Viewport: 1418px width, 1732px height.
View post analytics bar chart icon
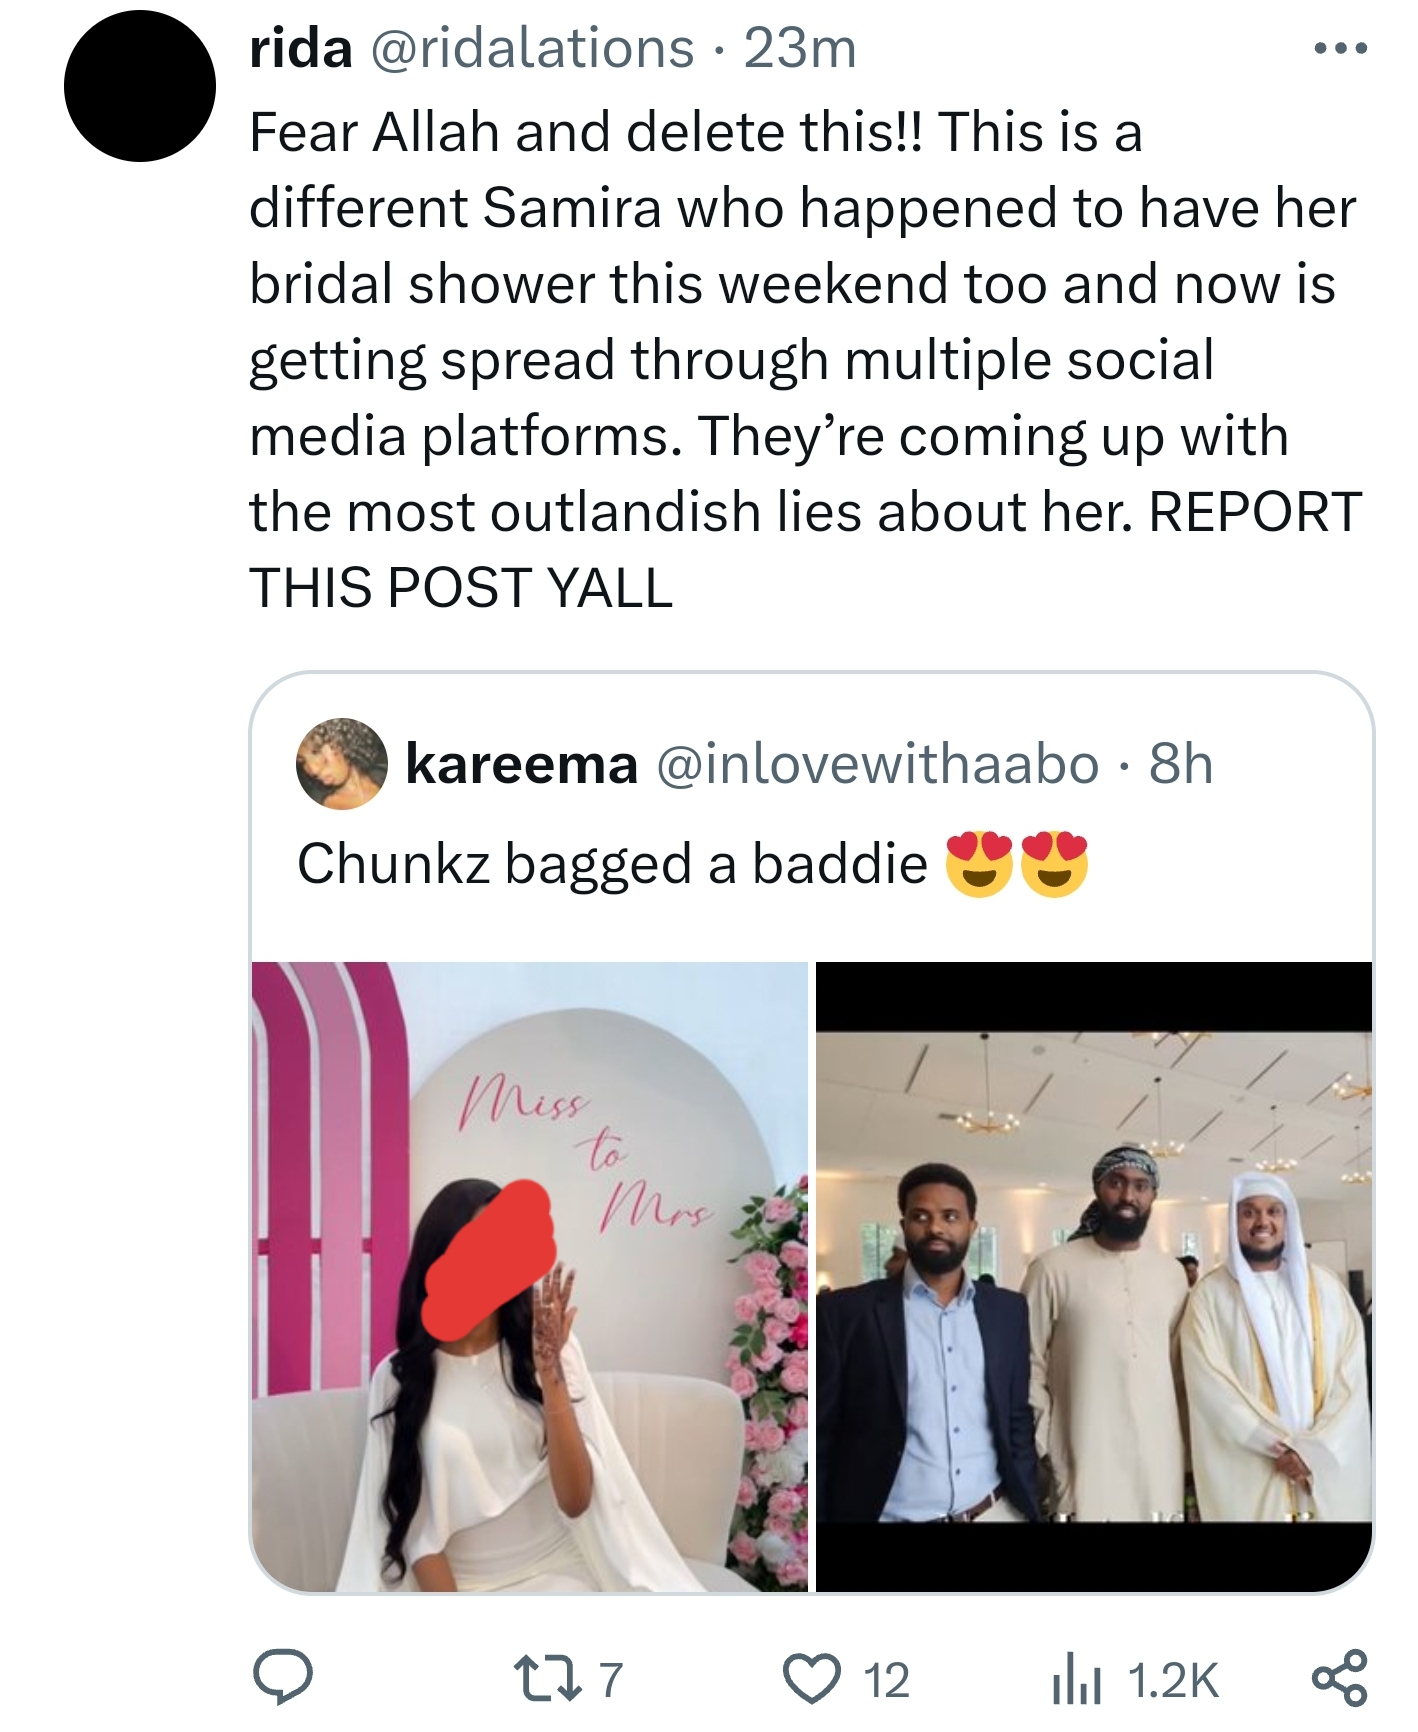(1075, 1681)
